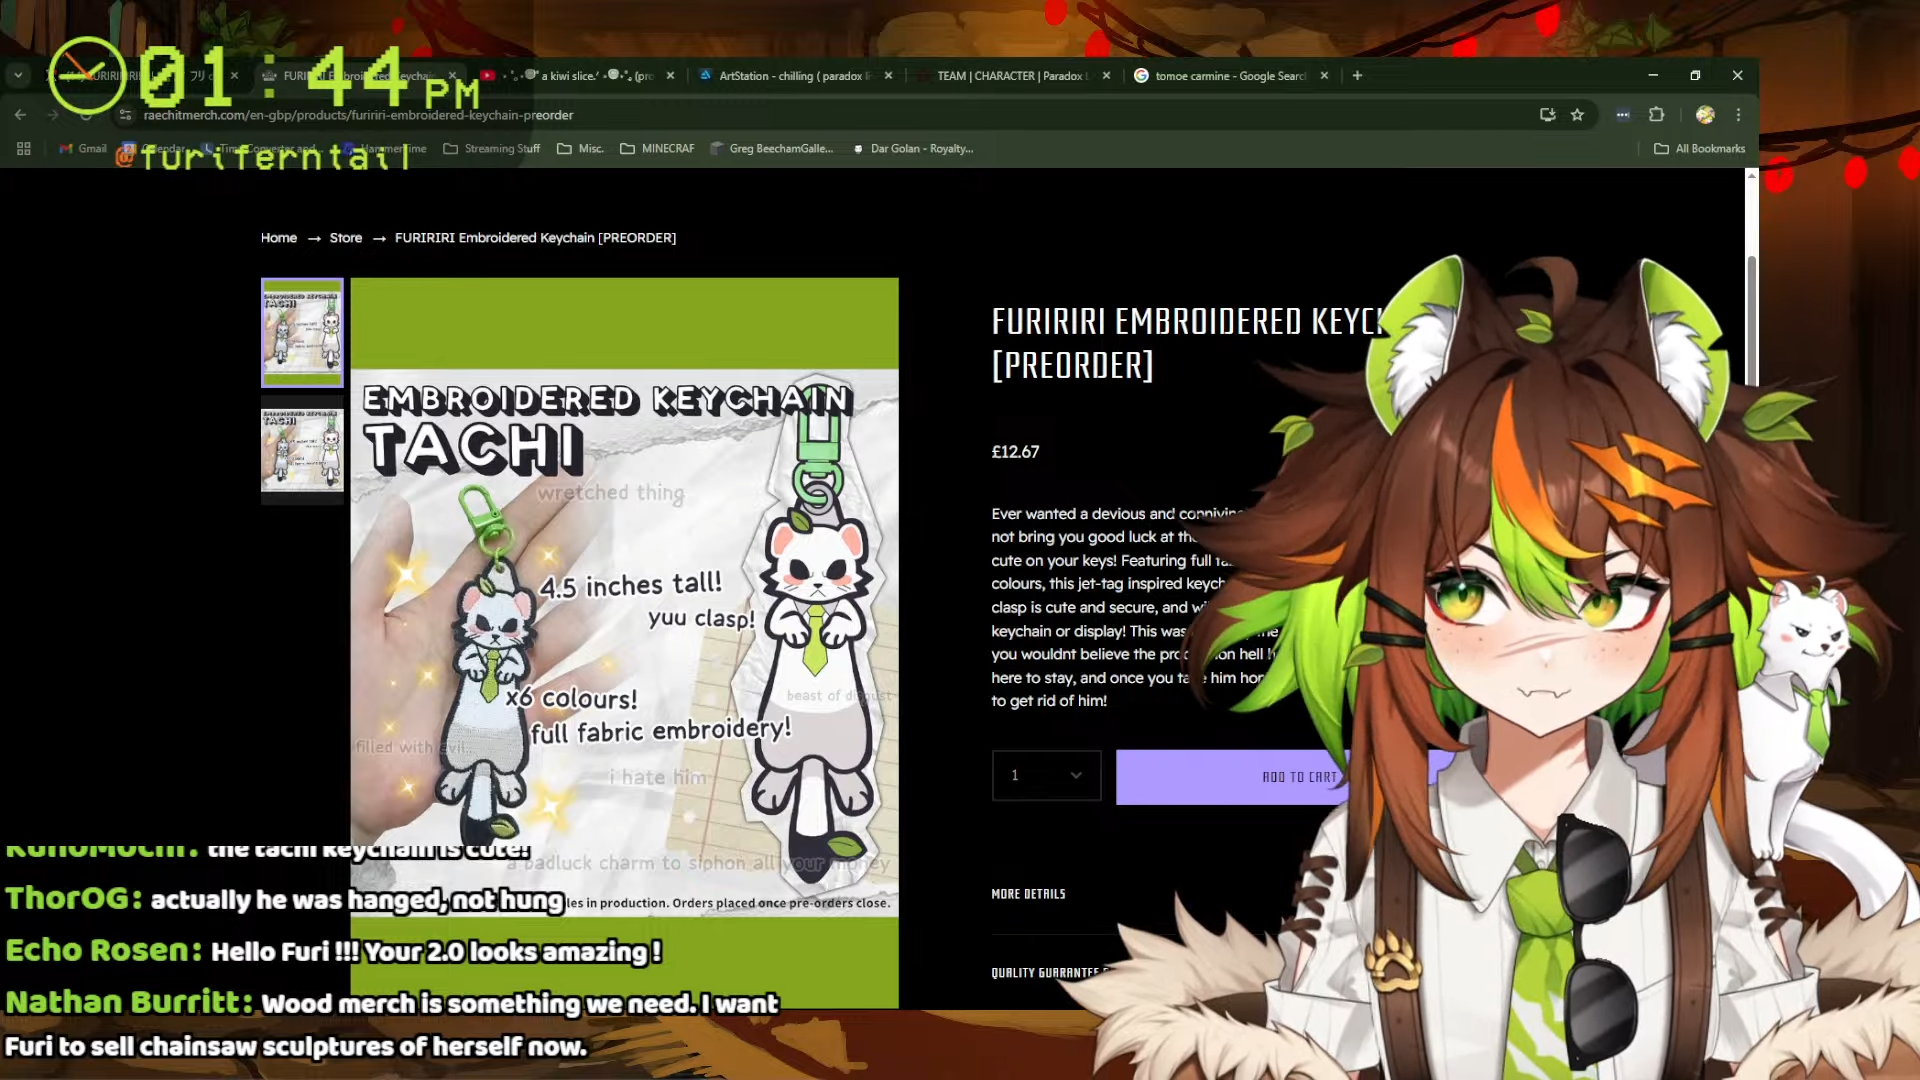Select the second product thumbnail
The width and height of the screenshot is (1920, 1080).
(302, 450)
